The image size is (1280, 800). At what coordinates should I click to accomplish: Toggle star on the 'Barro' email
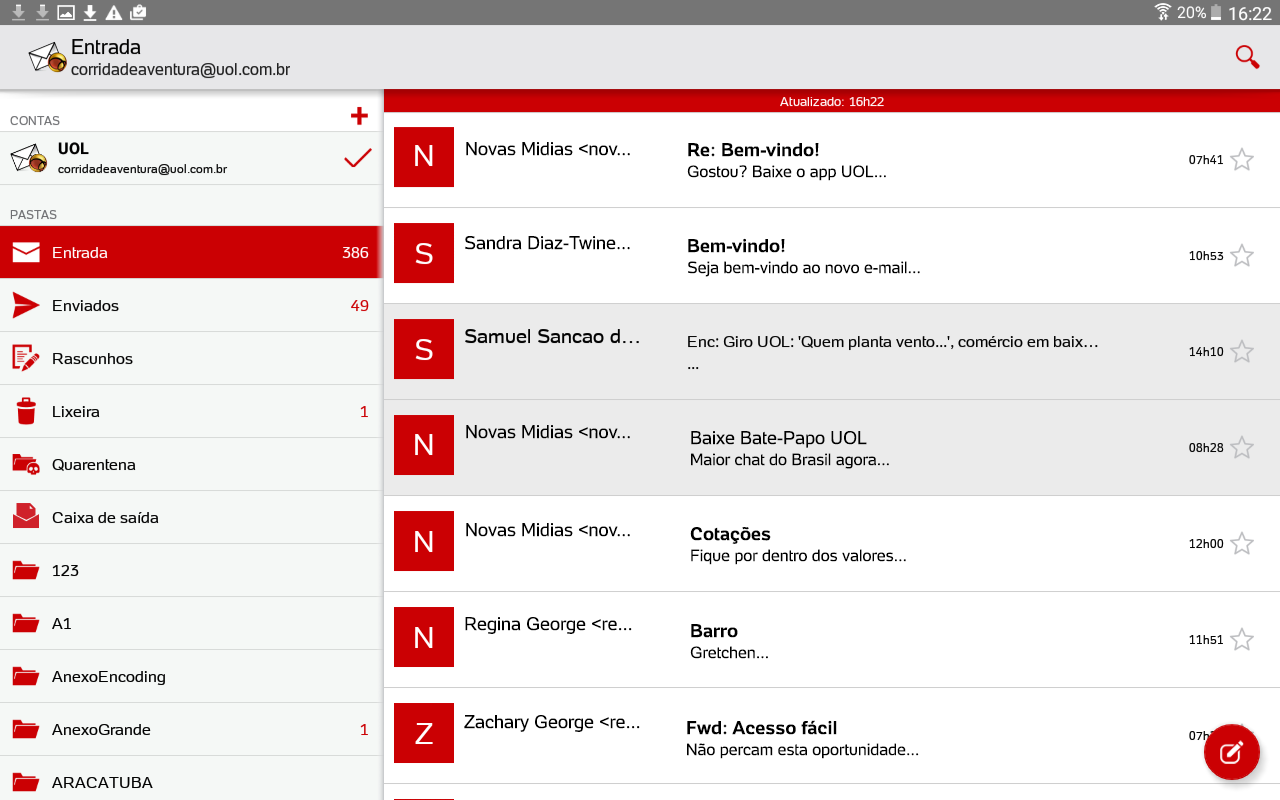pos(1242,640)
